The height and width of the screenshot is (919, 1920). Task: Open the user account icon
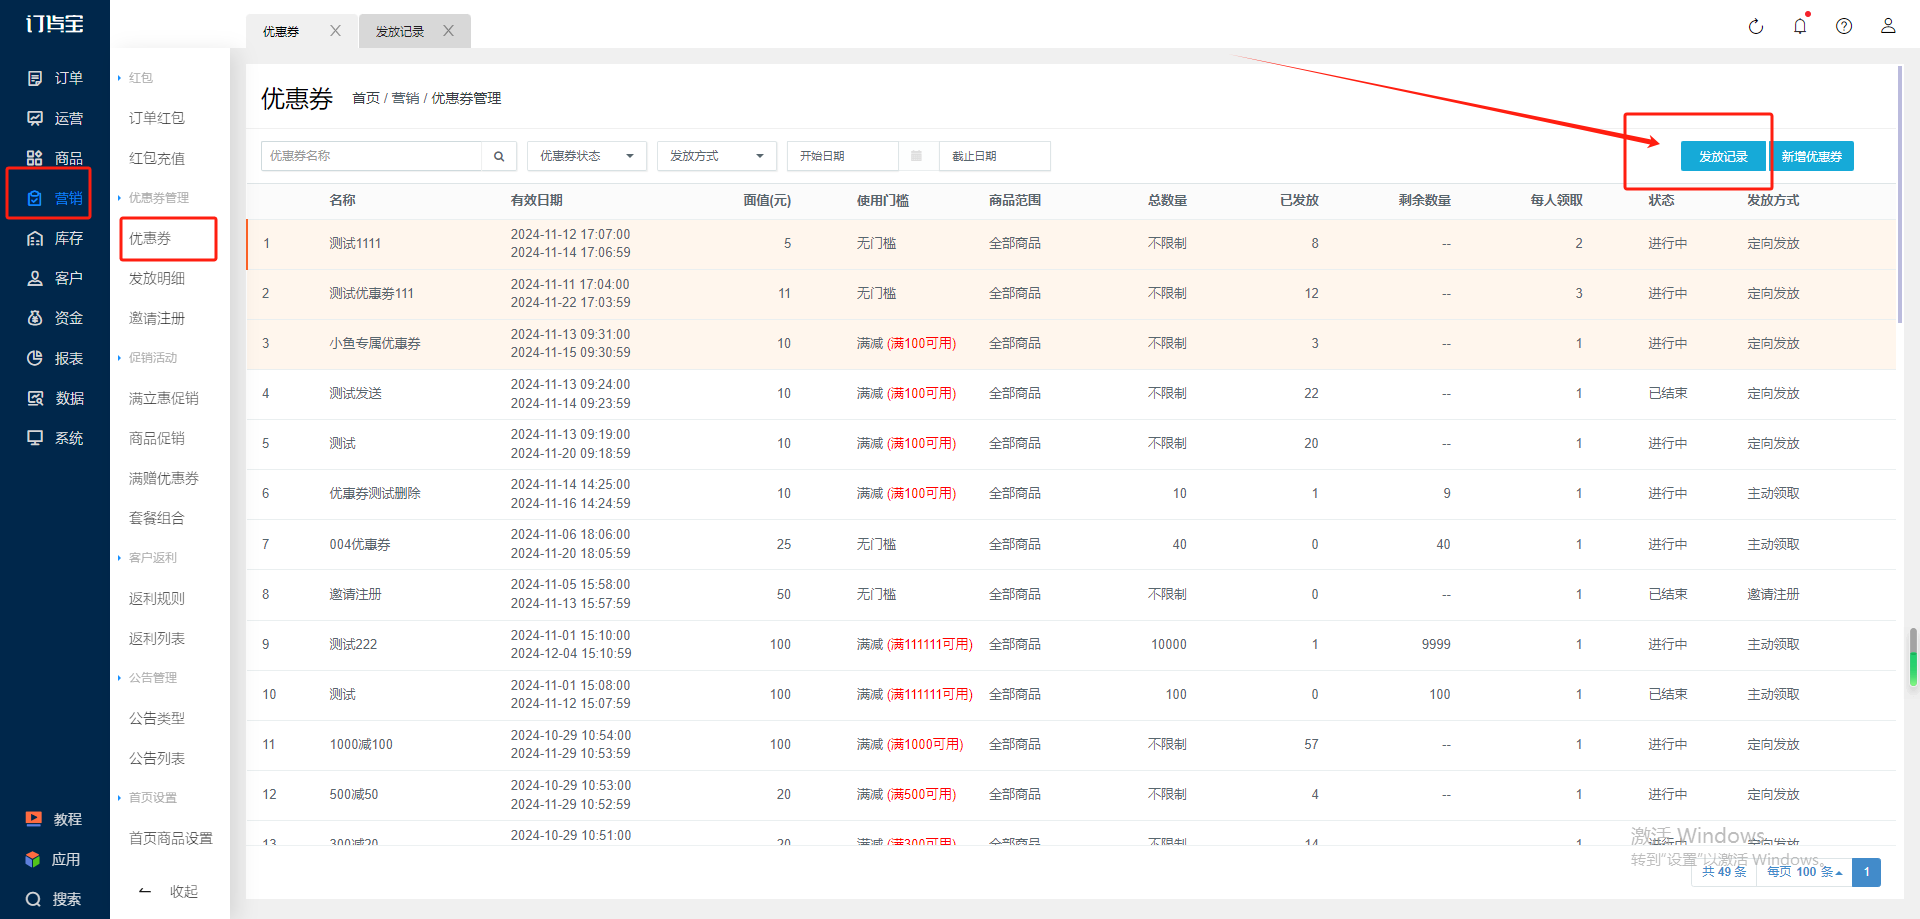[x=1887, y=27]
